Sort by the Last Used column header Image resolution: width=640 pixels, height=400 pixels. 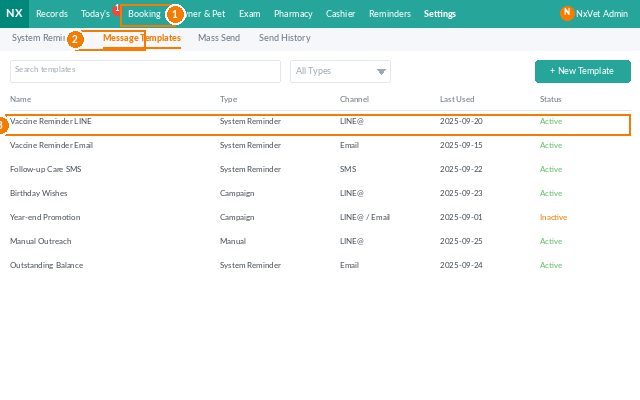457,99
